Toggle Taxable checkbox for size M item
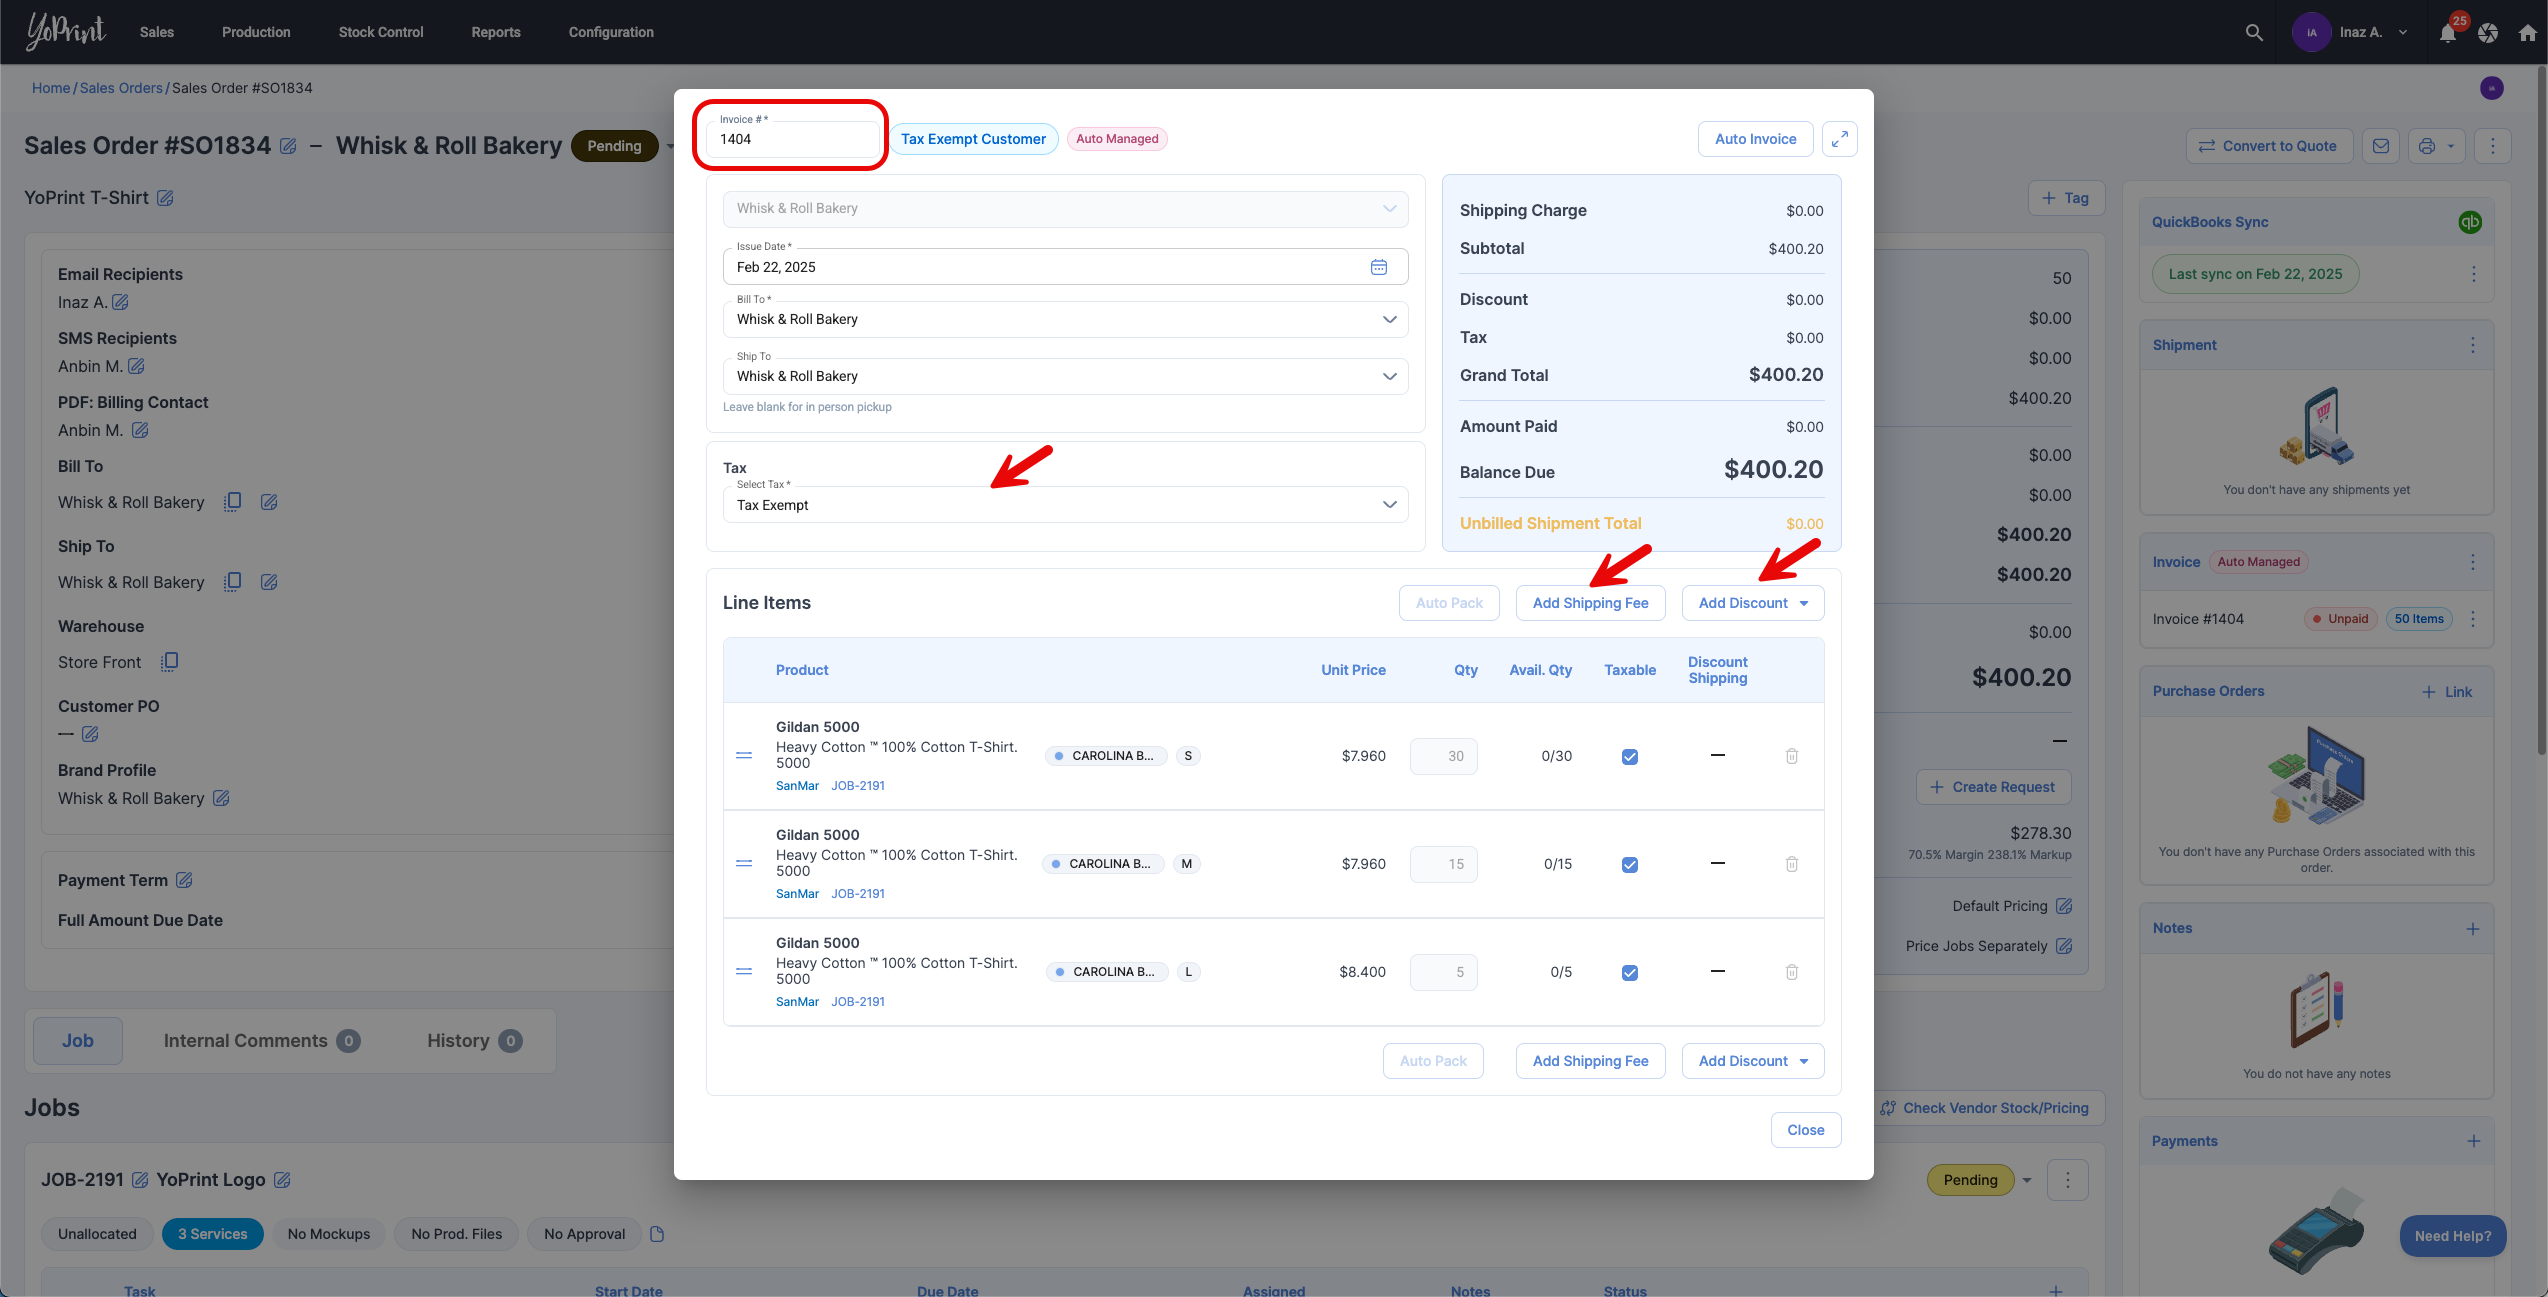Screen dimensions: 2548x1297 tap(1630, 865)
